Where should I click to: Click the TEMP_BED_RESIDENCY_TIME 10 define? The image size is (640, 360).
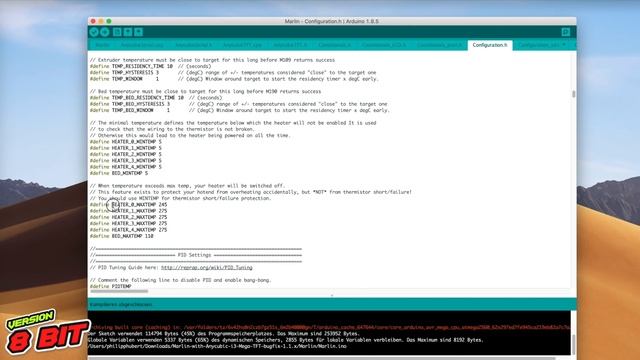coord(137,98)
